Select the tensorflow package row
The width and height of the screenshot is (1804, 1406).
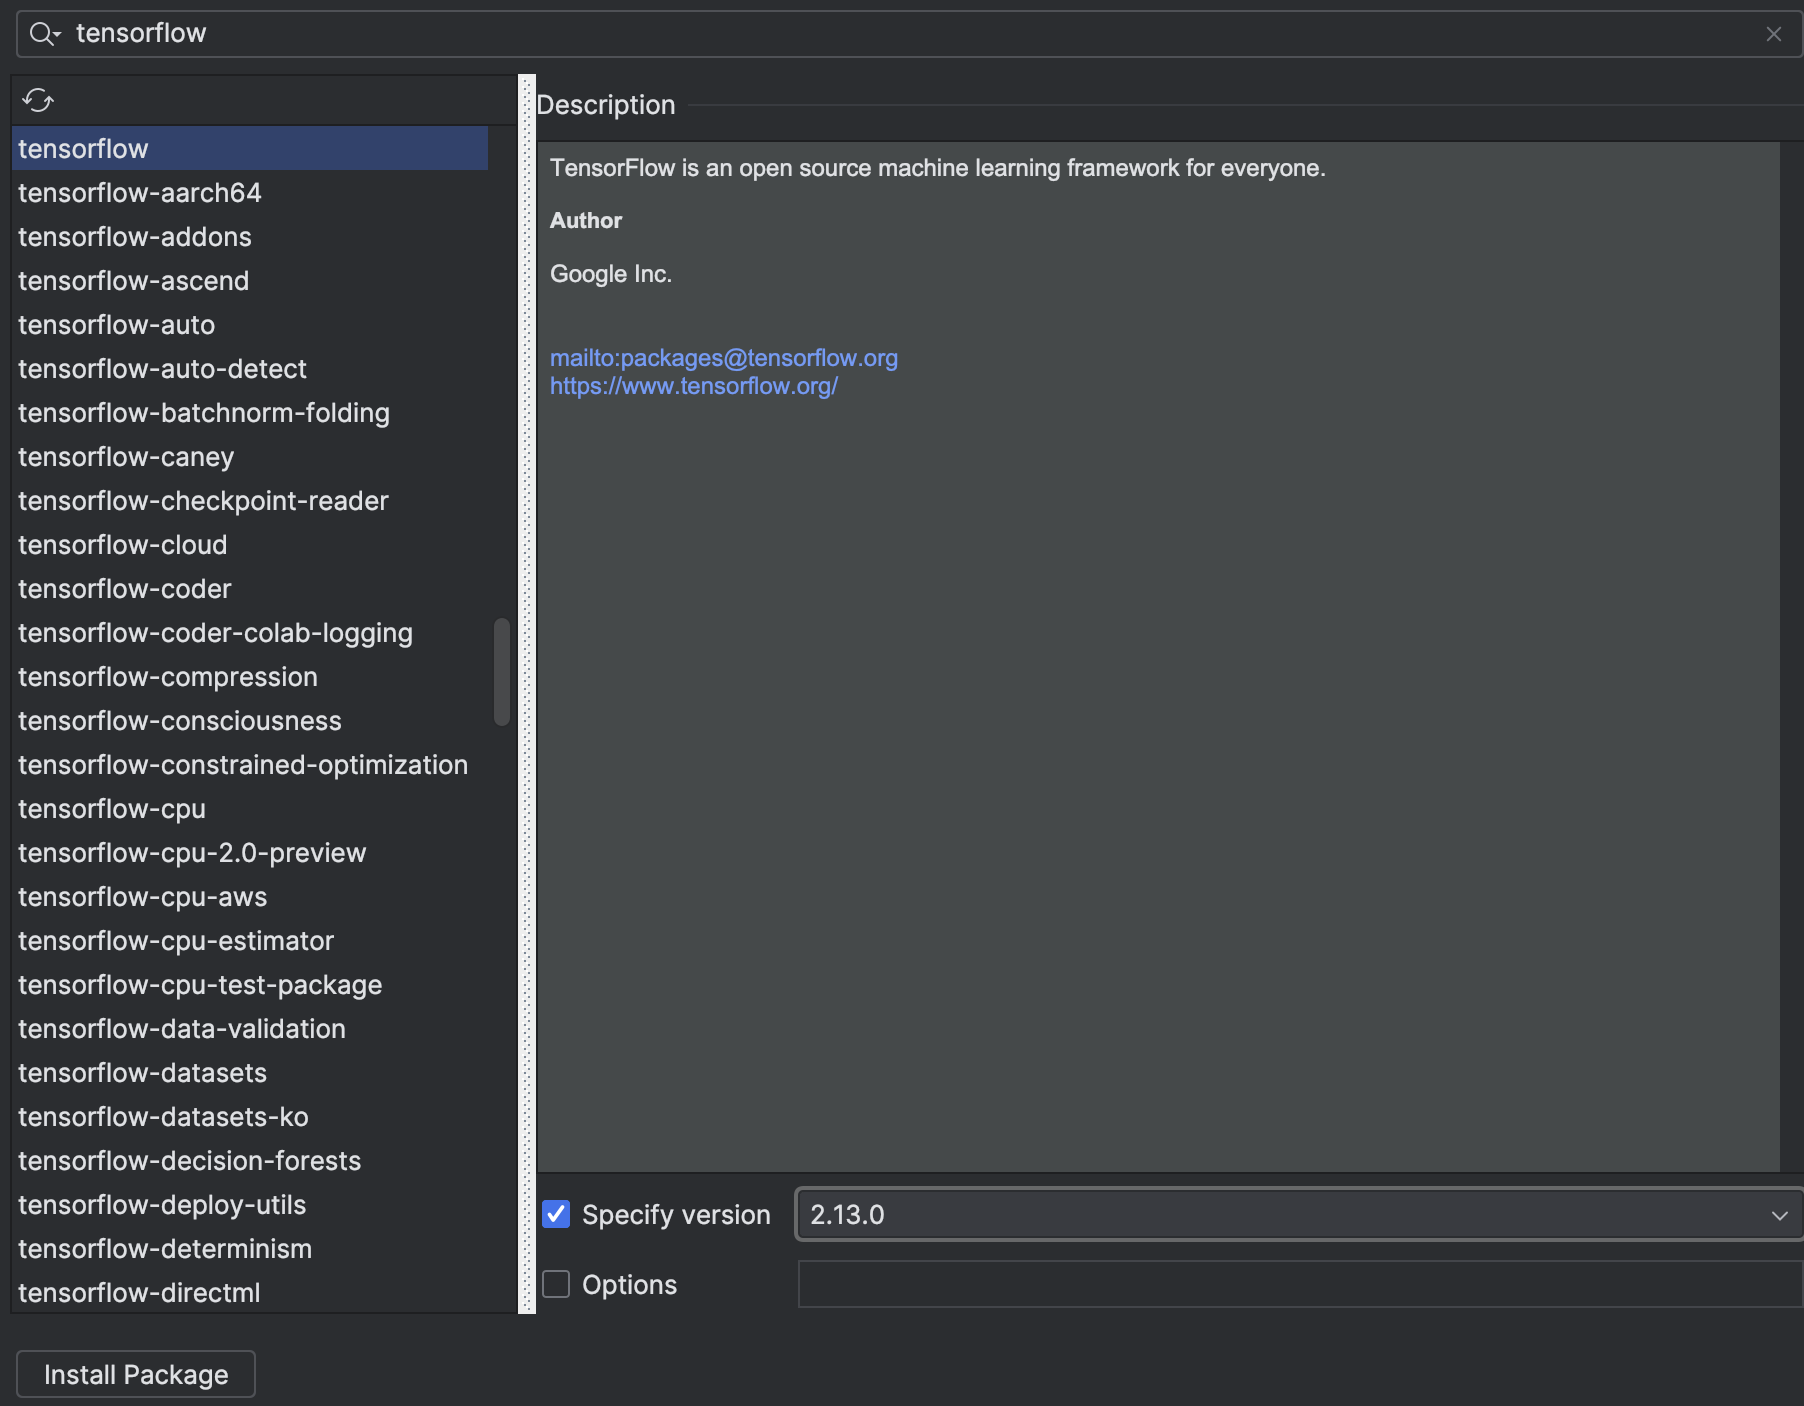(250, 148)
